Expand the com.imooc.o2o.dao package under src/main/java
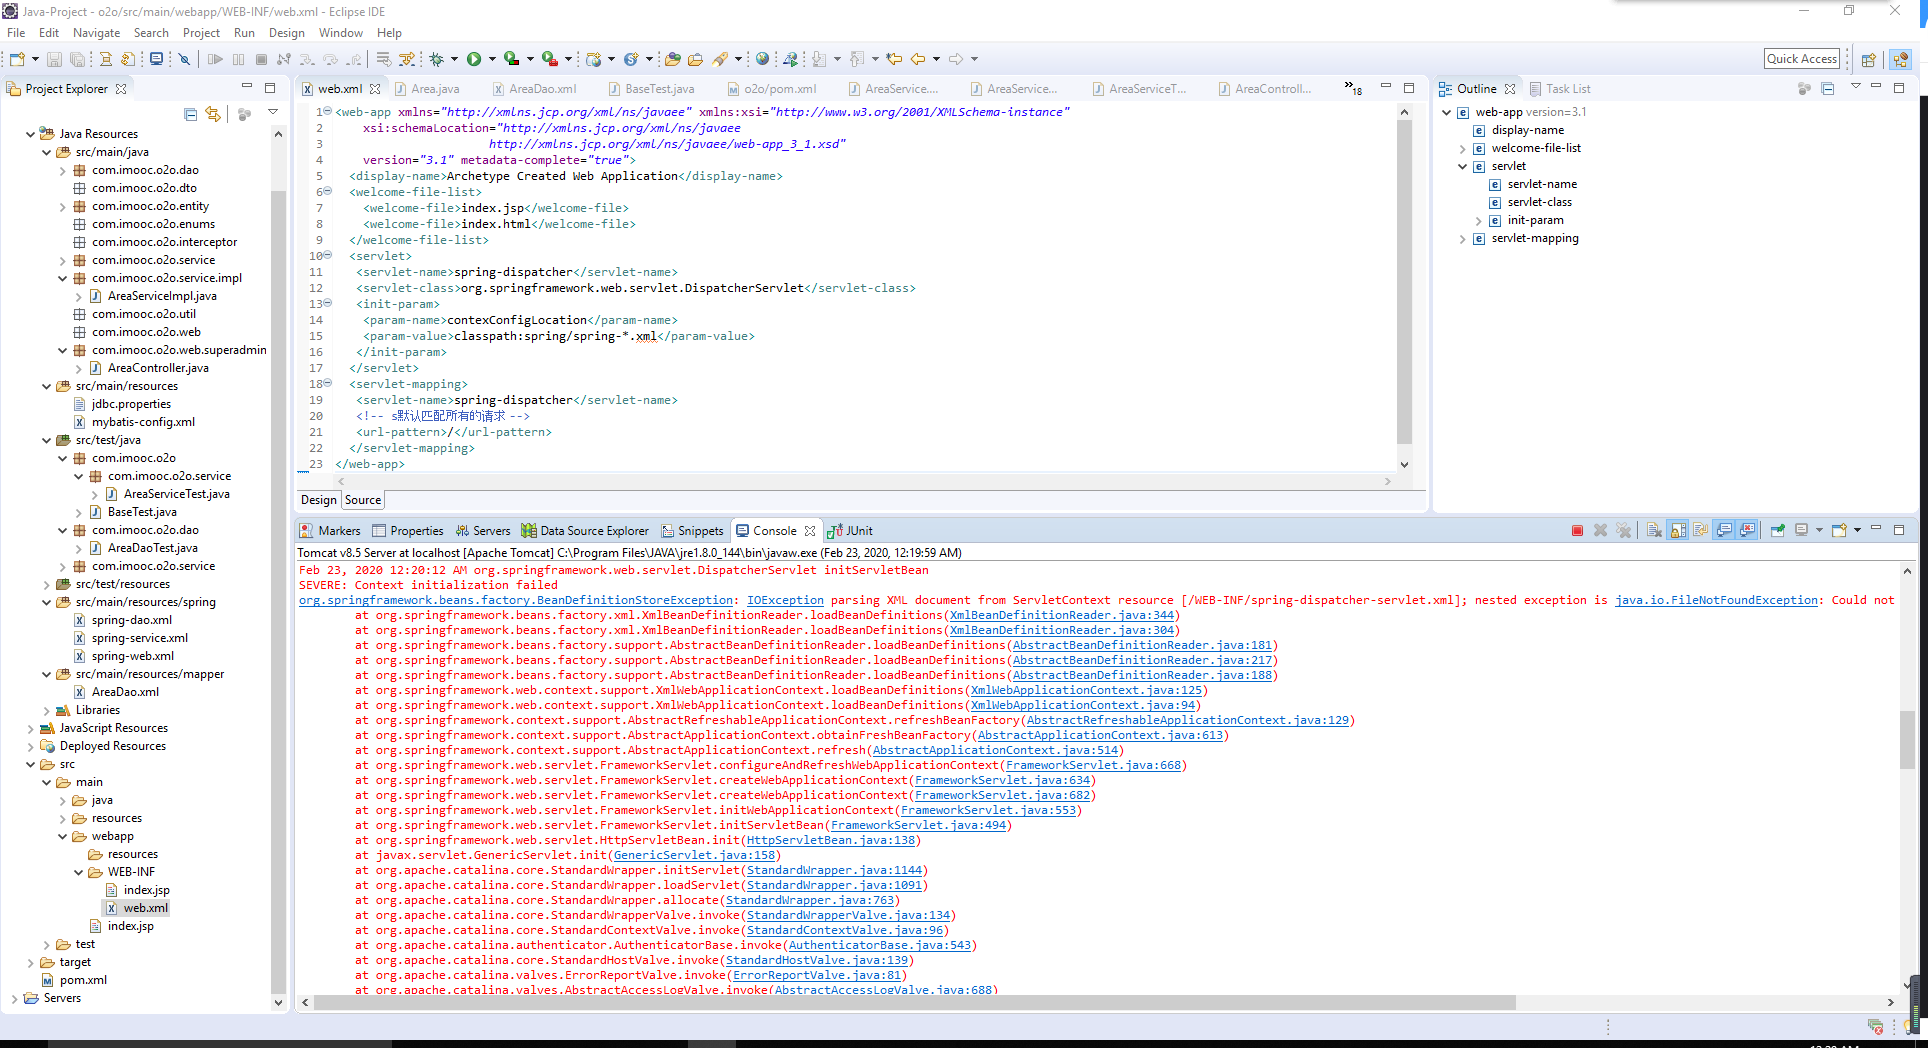This screenshot has width=1928, height=1048. [x=63, y=170]
